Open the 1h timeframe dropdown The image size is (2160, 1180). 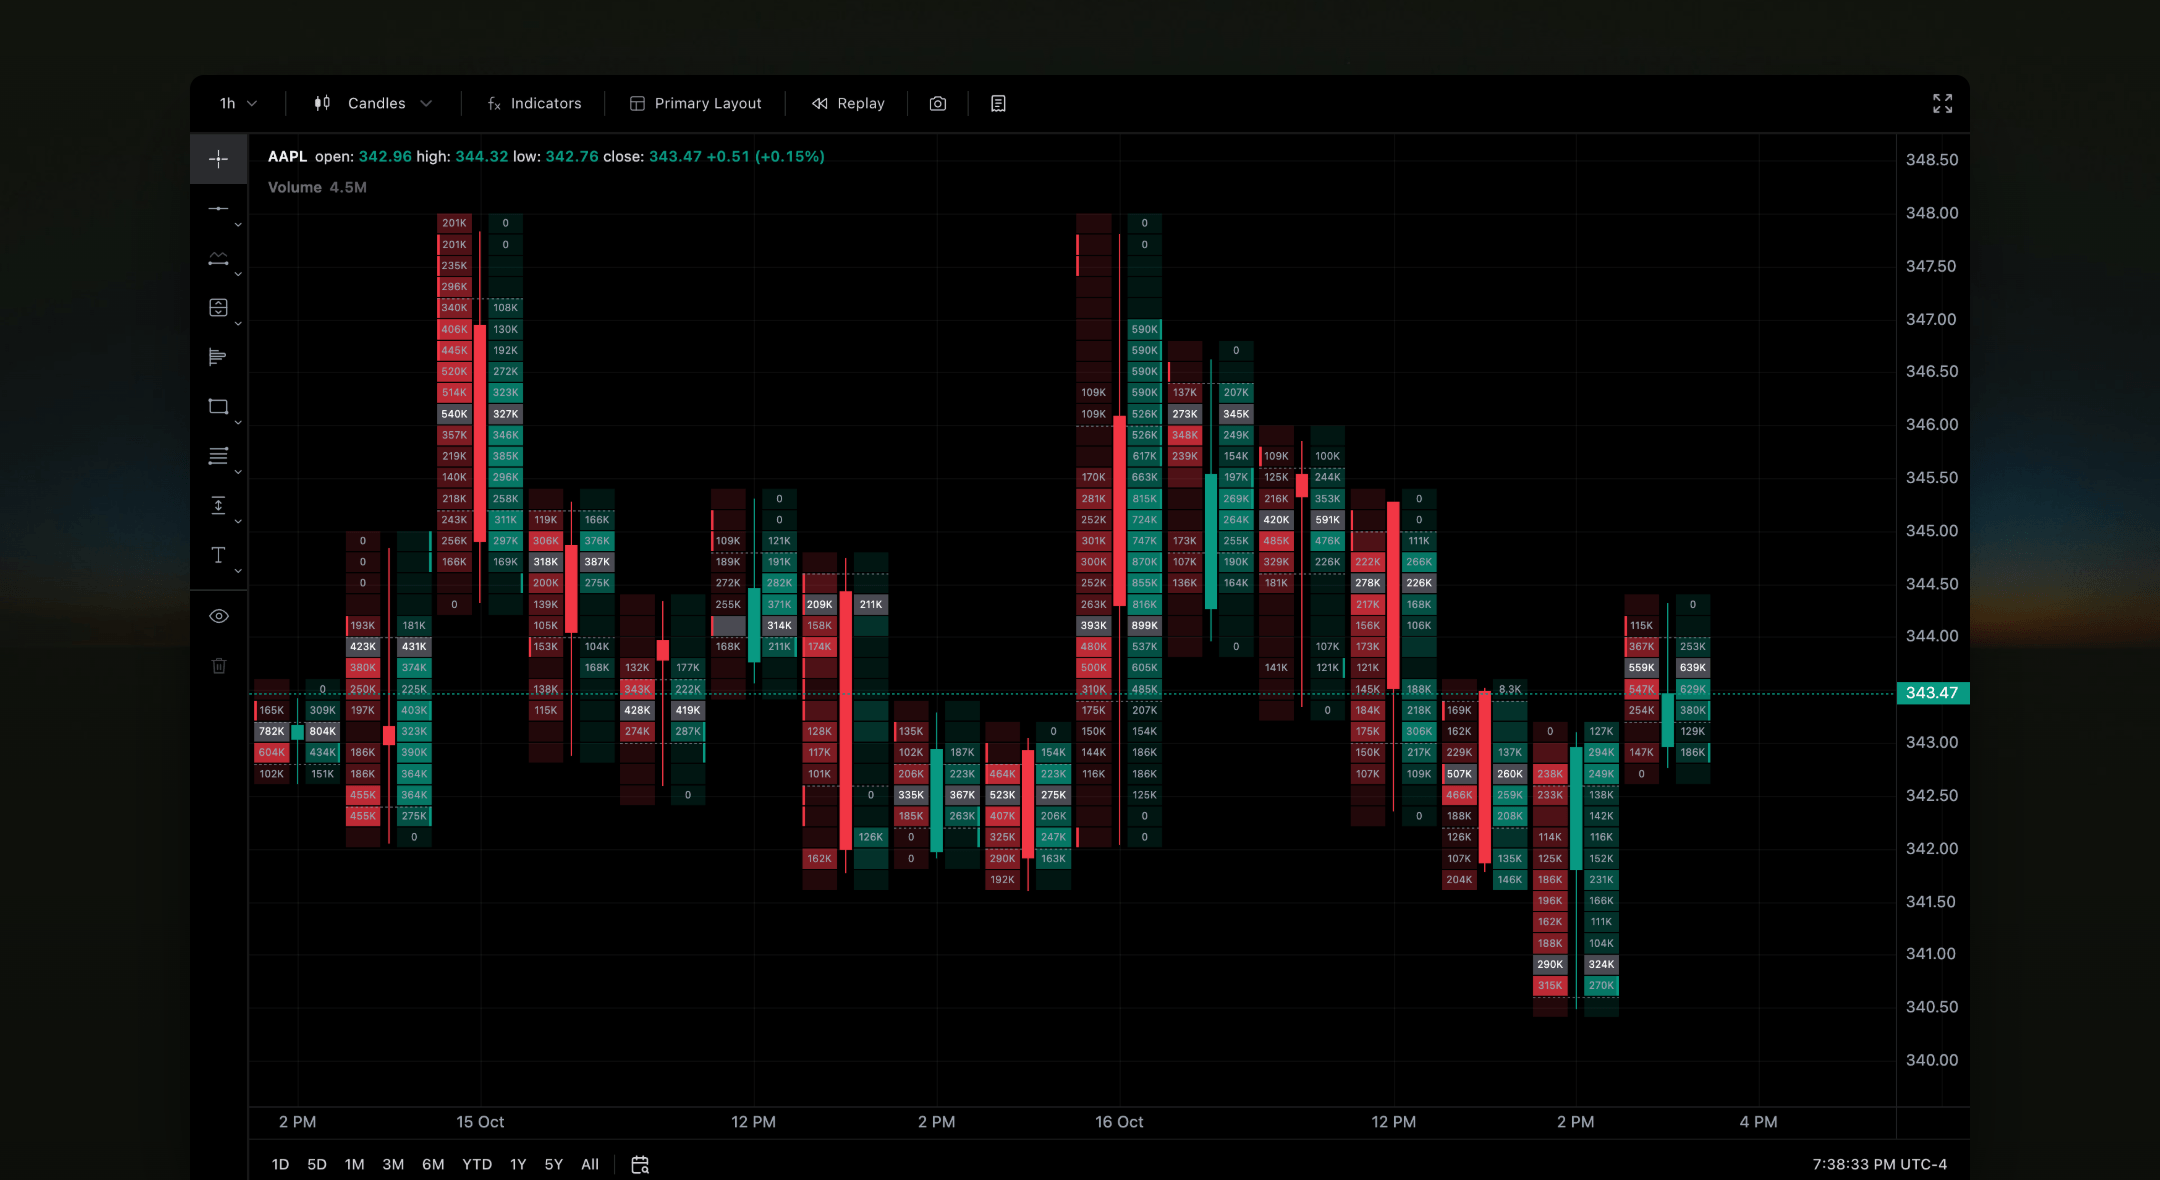(239, 103)
